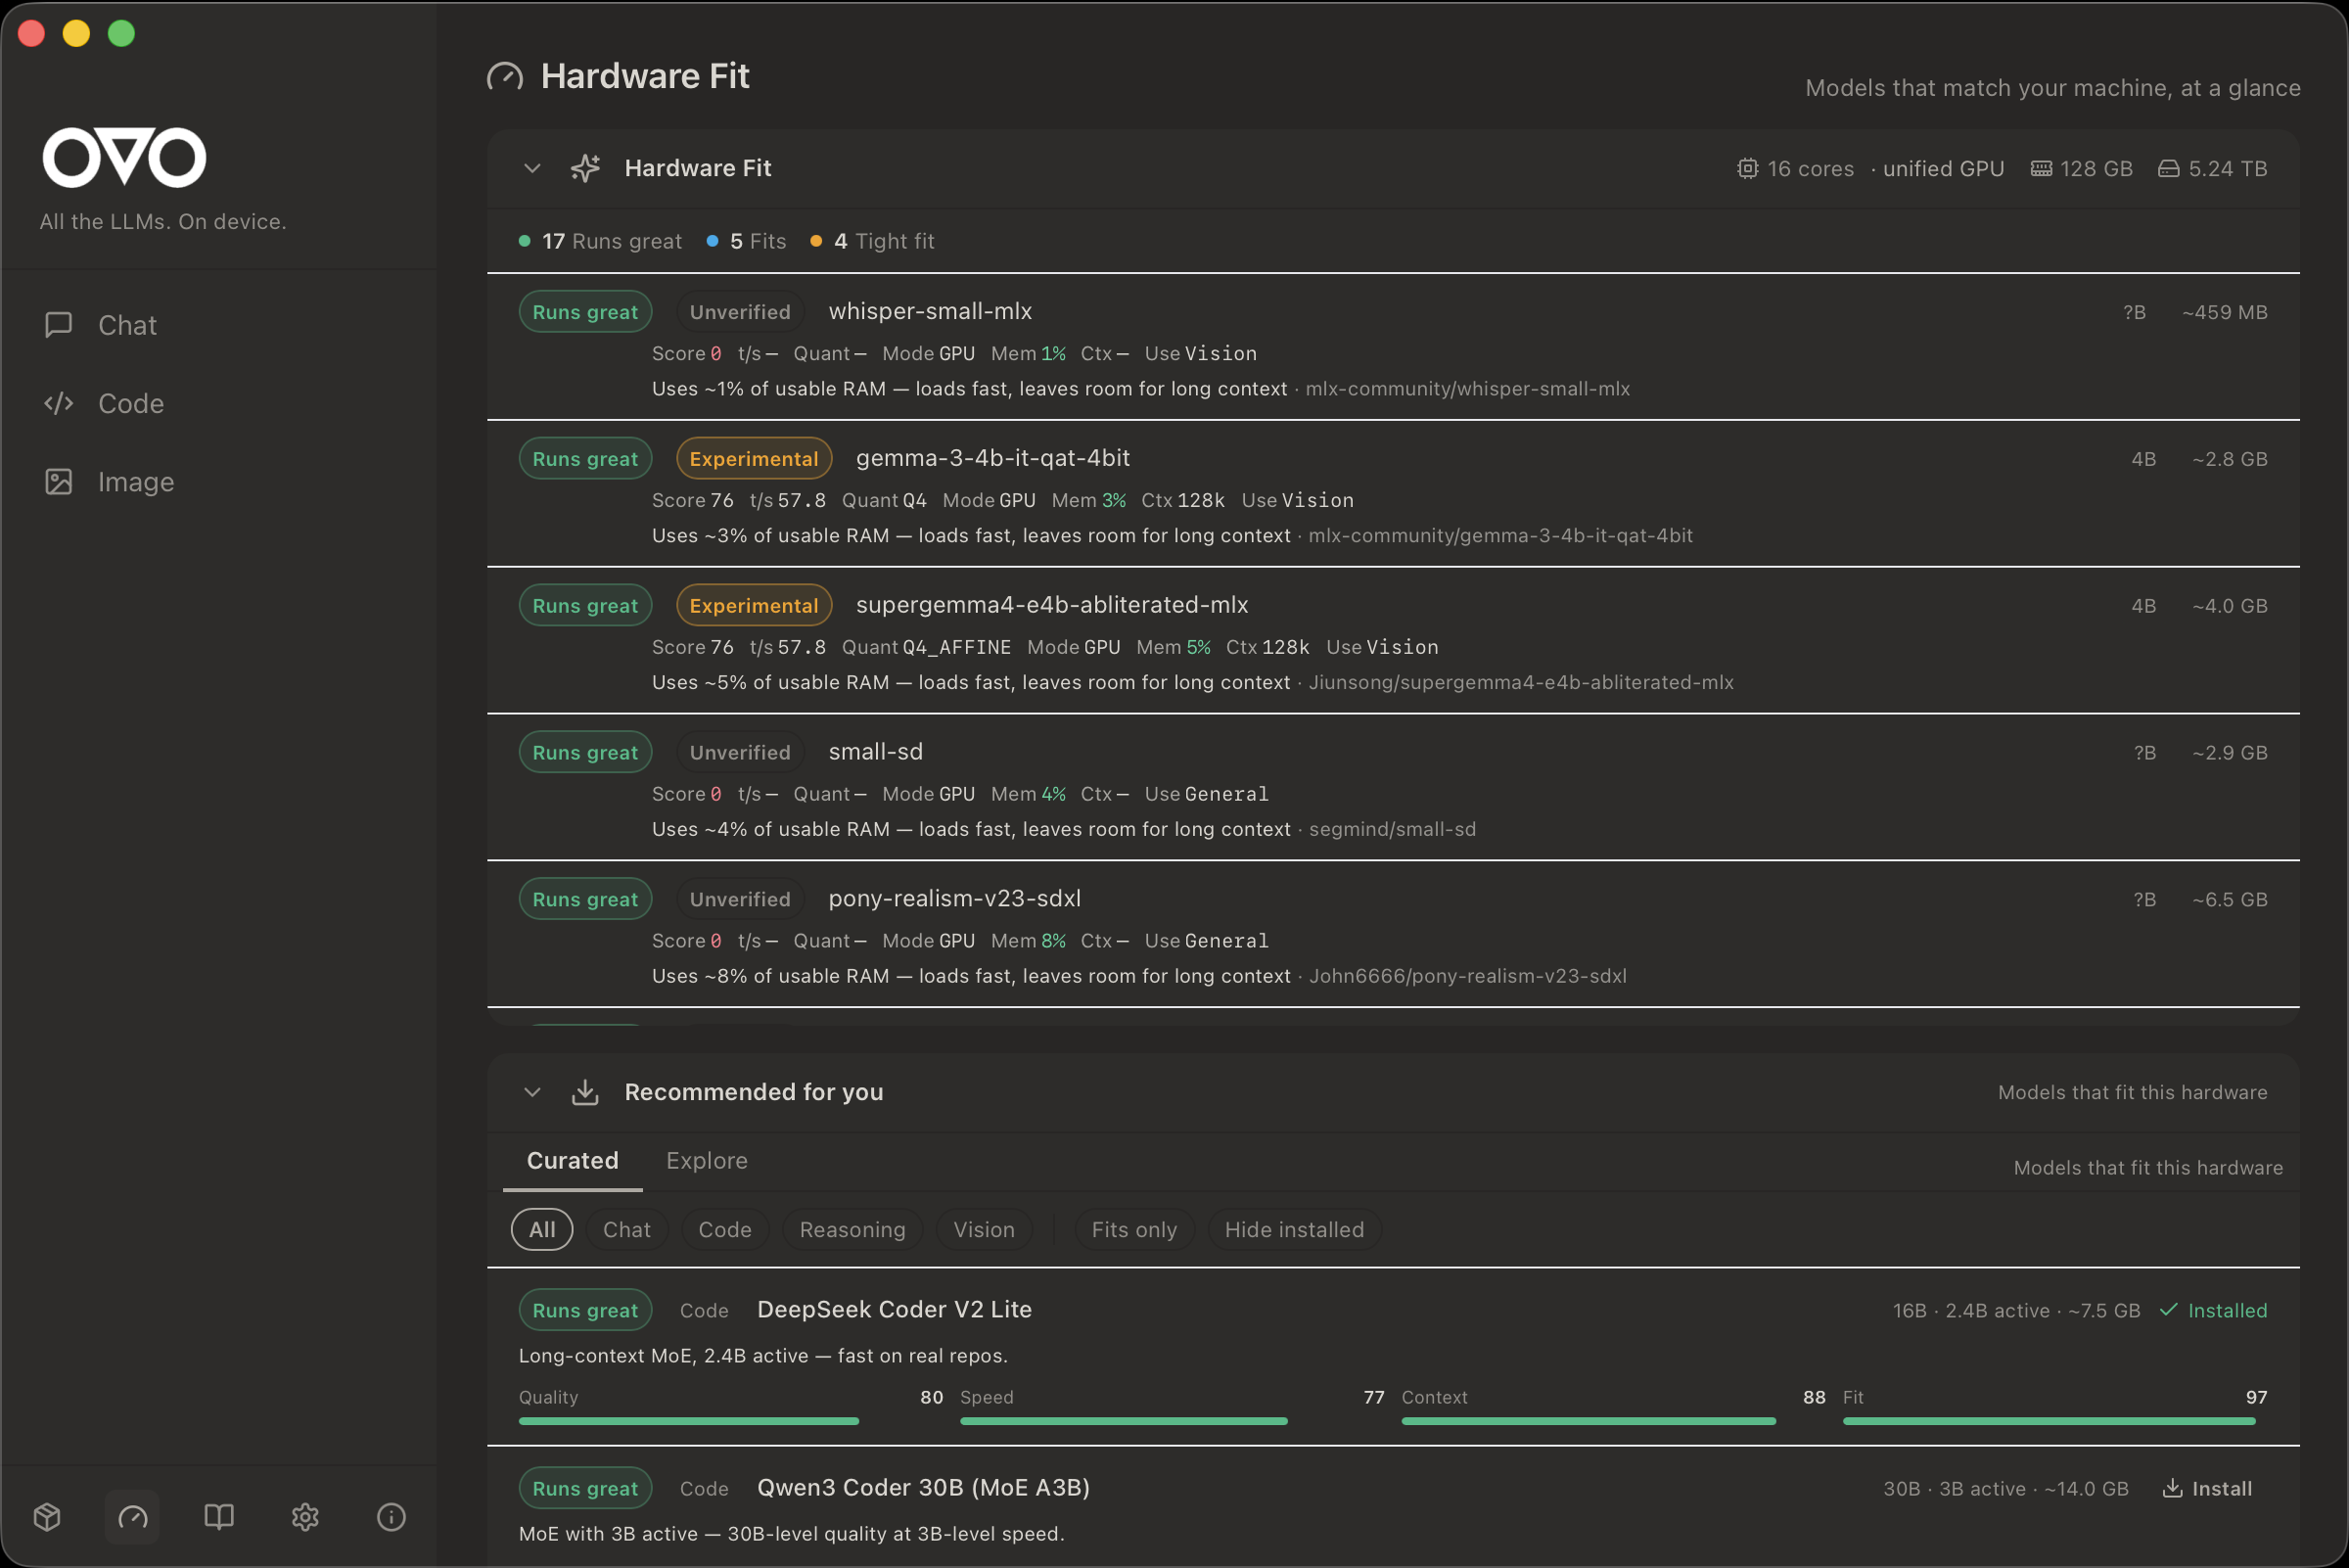2349x1568 pixels.
Task: Expand the gemma-3-4b-it-qat-4bit model row
Action: click(992, 458)
